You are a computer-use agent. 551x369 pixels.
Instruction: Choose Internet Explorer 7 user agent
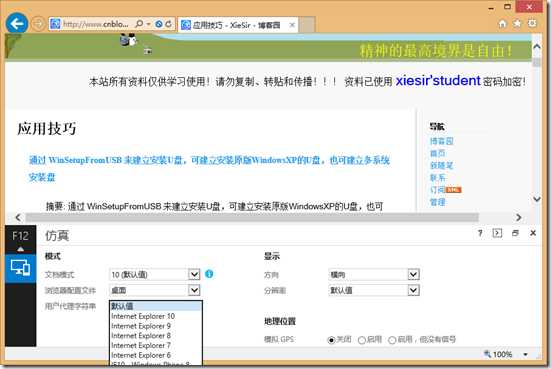156,345
